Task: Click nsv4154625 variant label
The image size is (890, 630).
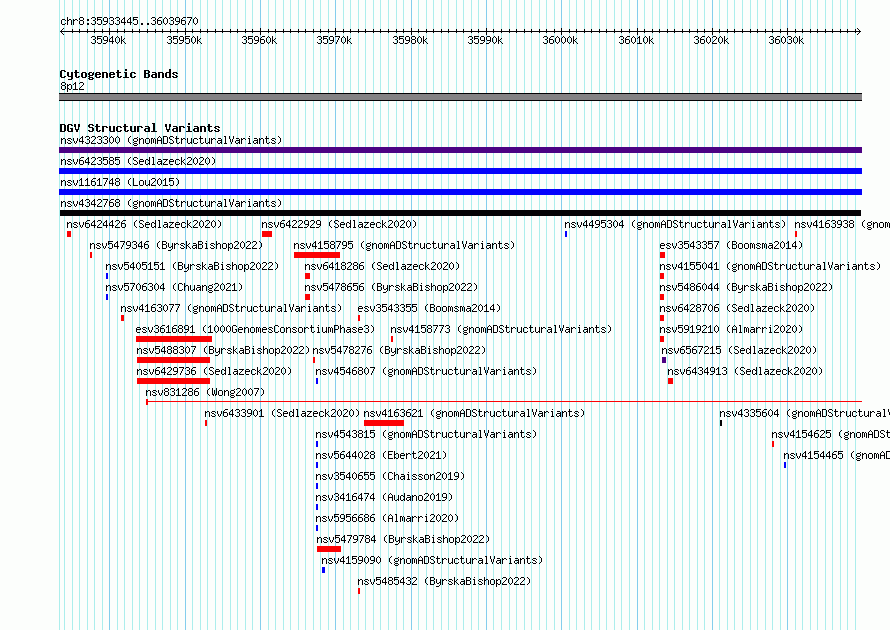Action: [x=830, y=434]
